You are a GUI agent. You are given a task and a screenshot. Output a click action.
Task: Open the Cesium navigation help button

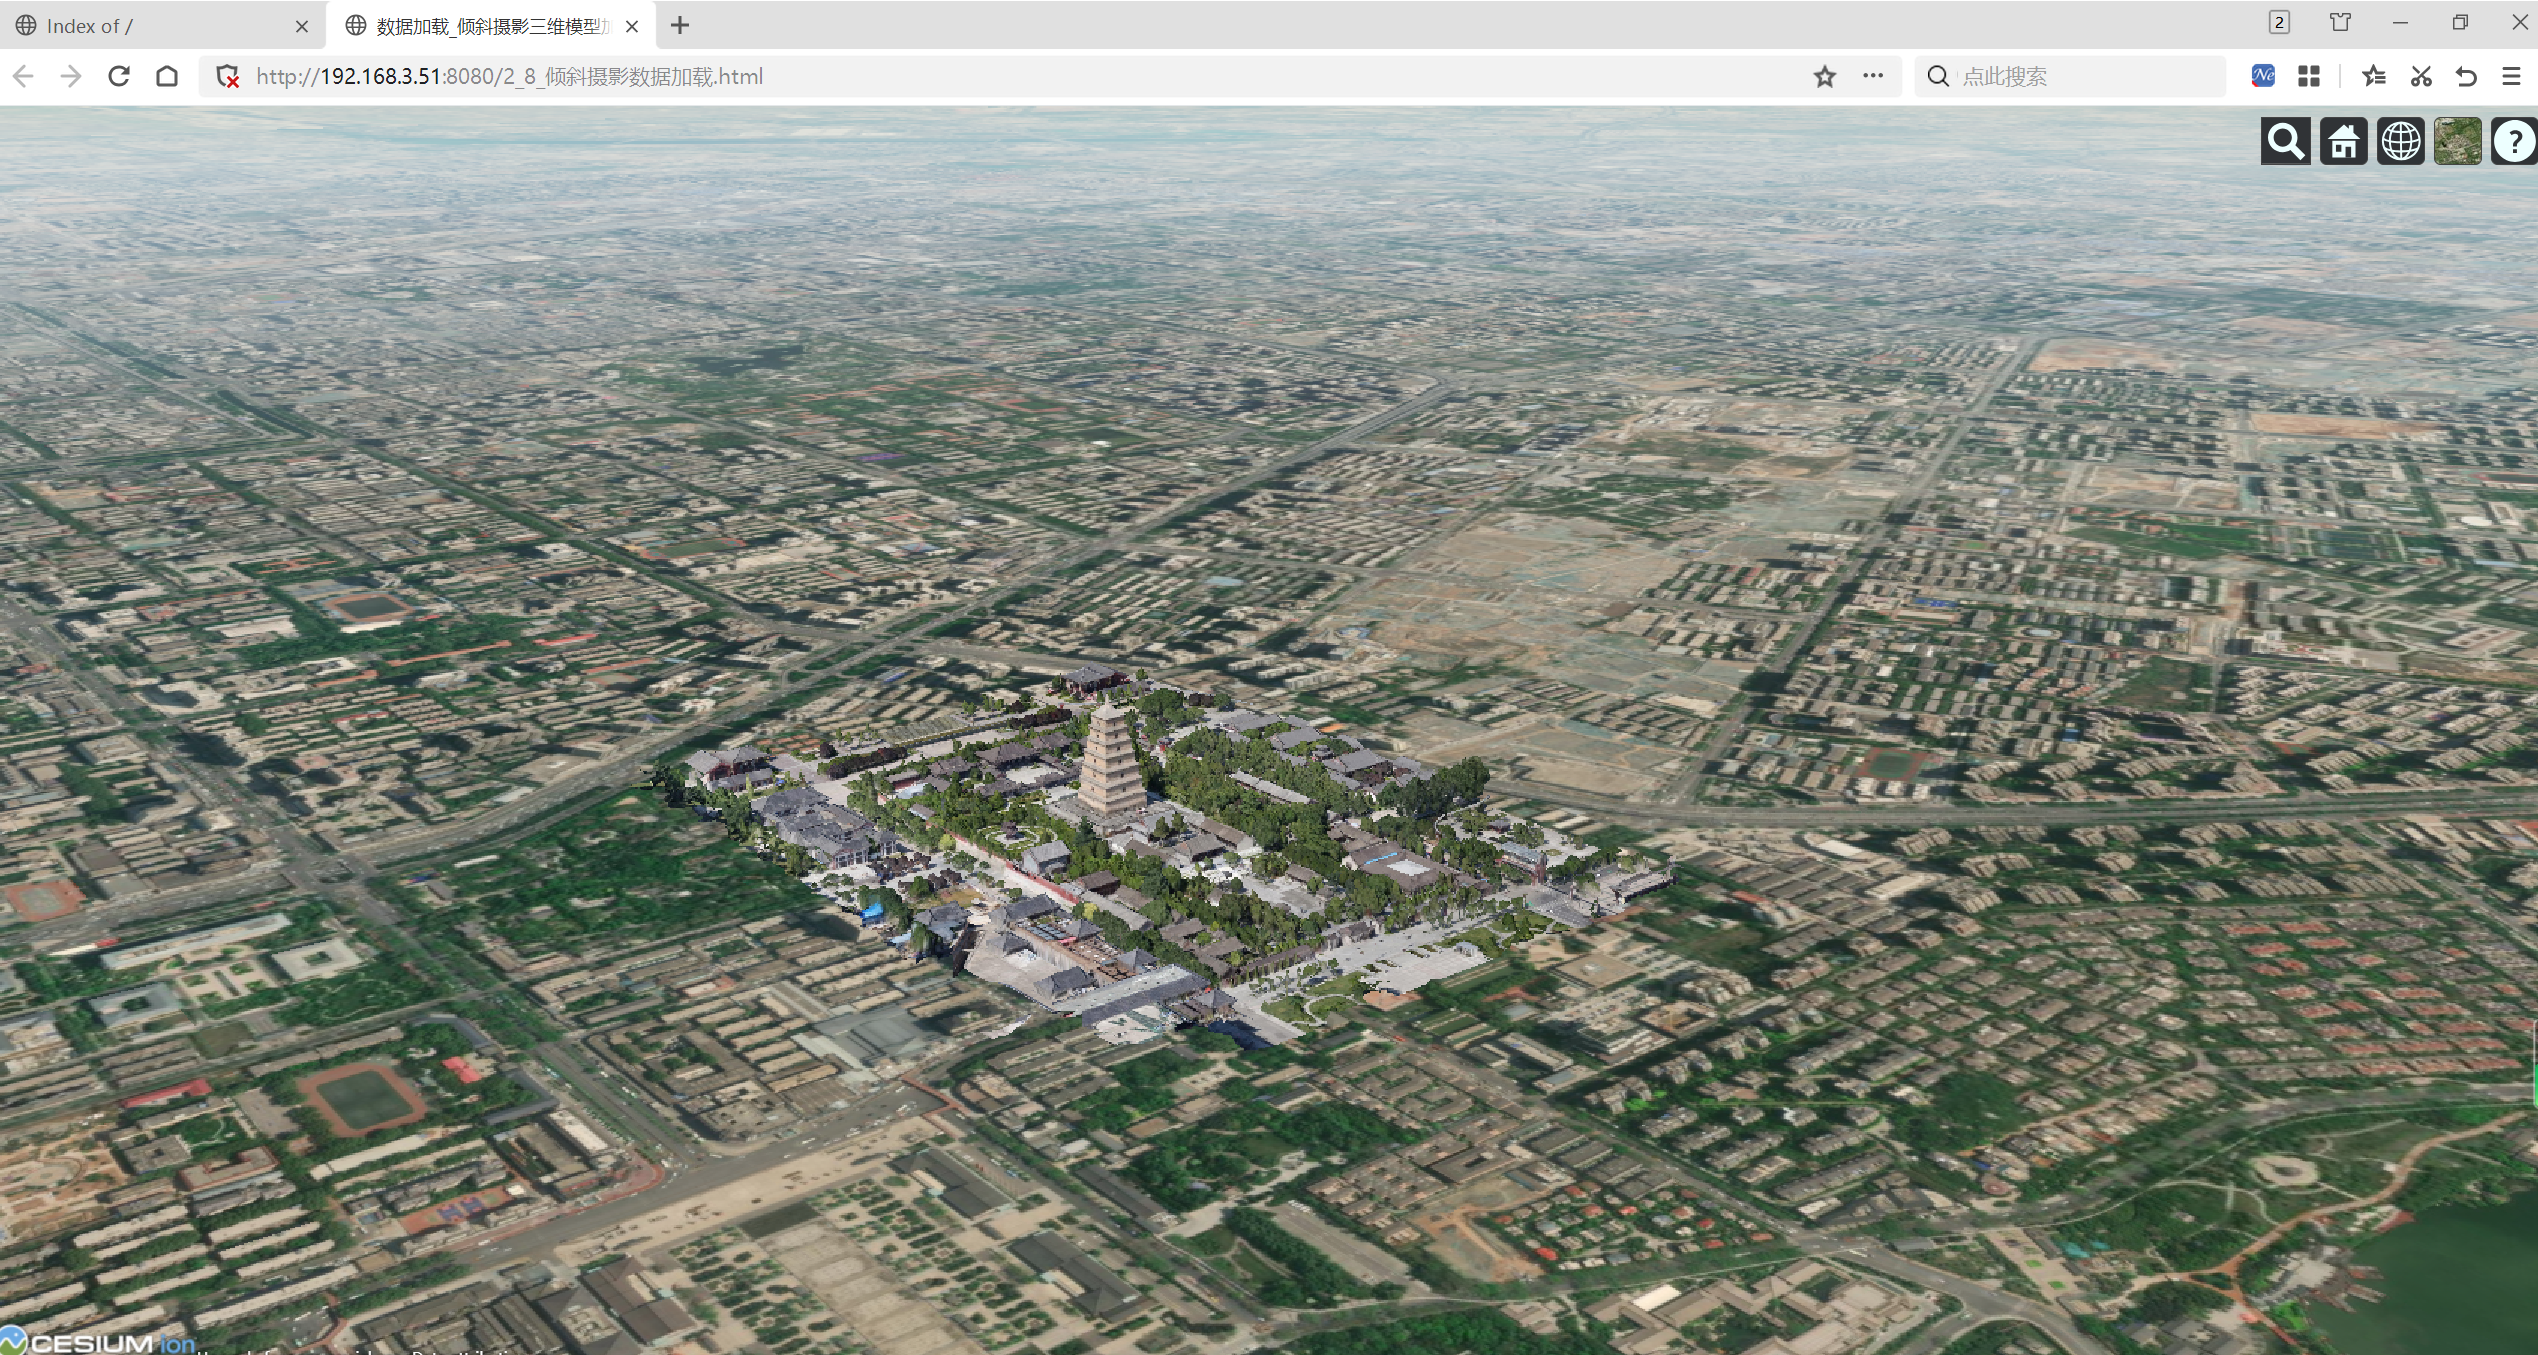click(2514, 141)
